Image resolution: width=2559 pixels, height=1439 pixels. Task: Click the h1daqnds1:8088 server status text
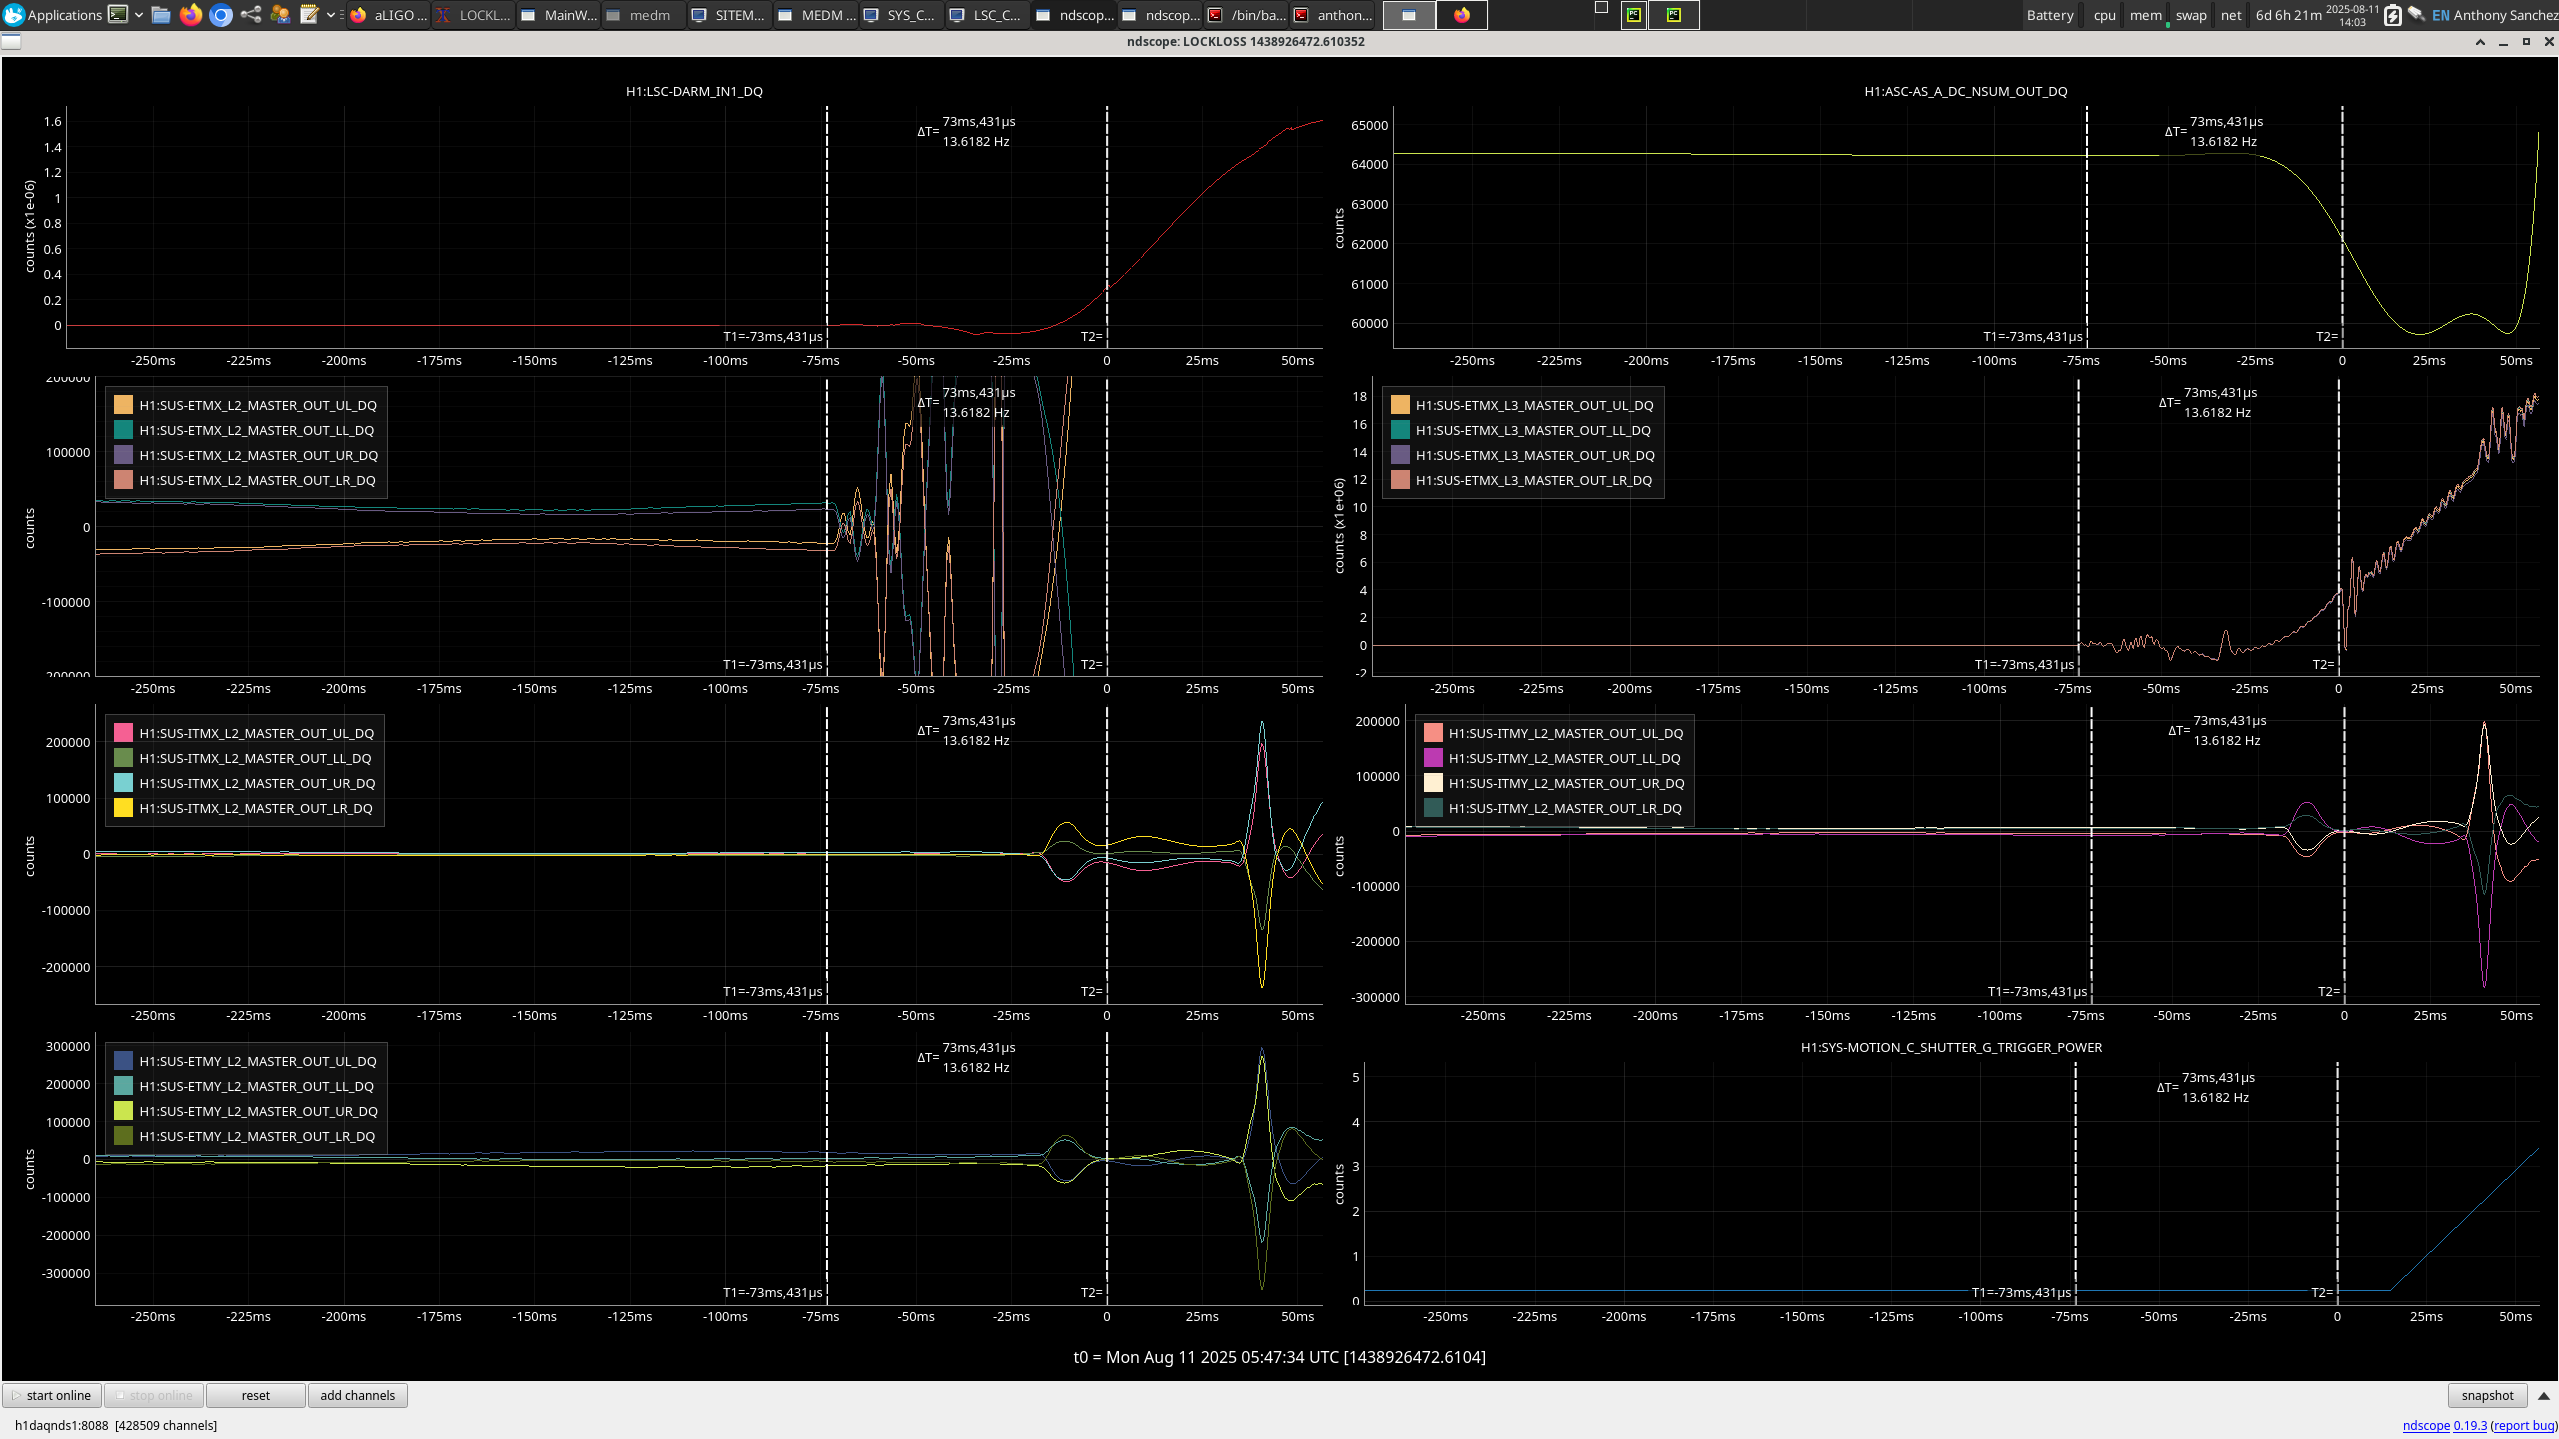[x=116, y=1425]
